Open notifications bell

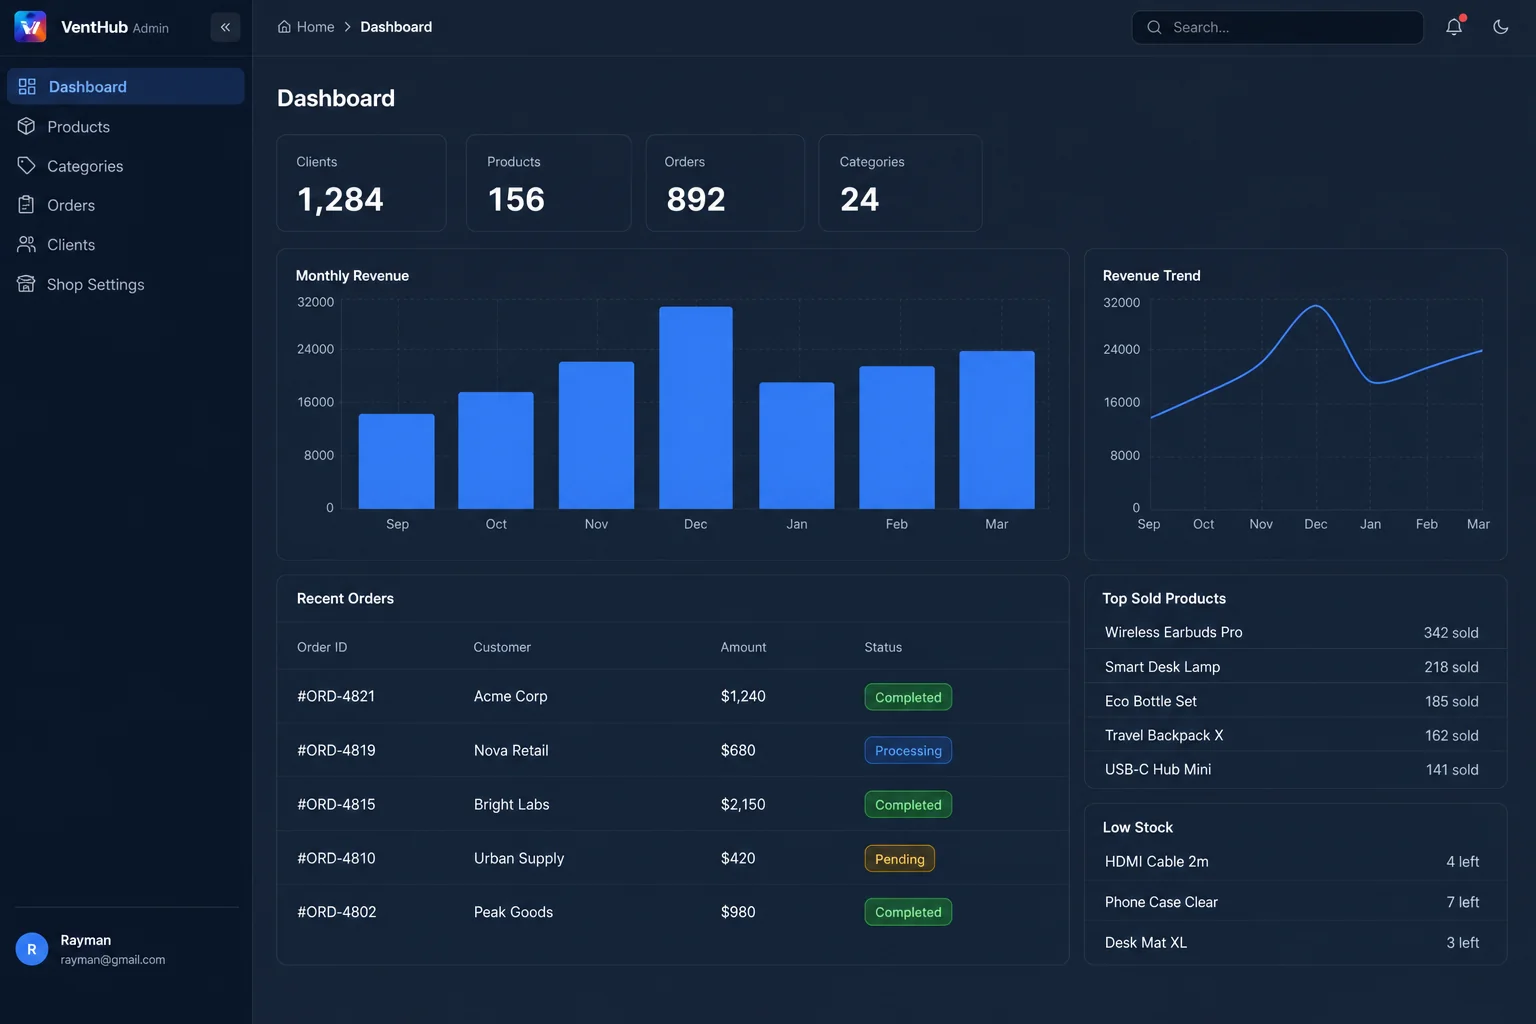[x=1454, y=27]
